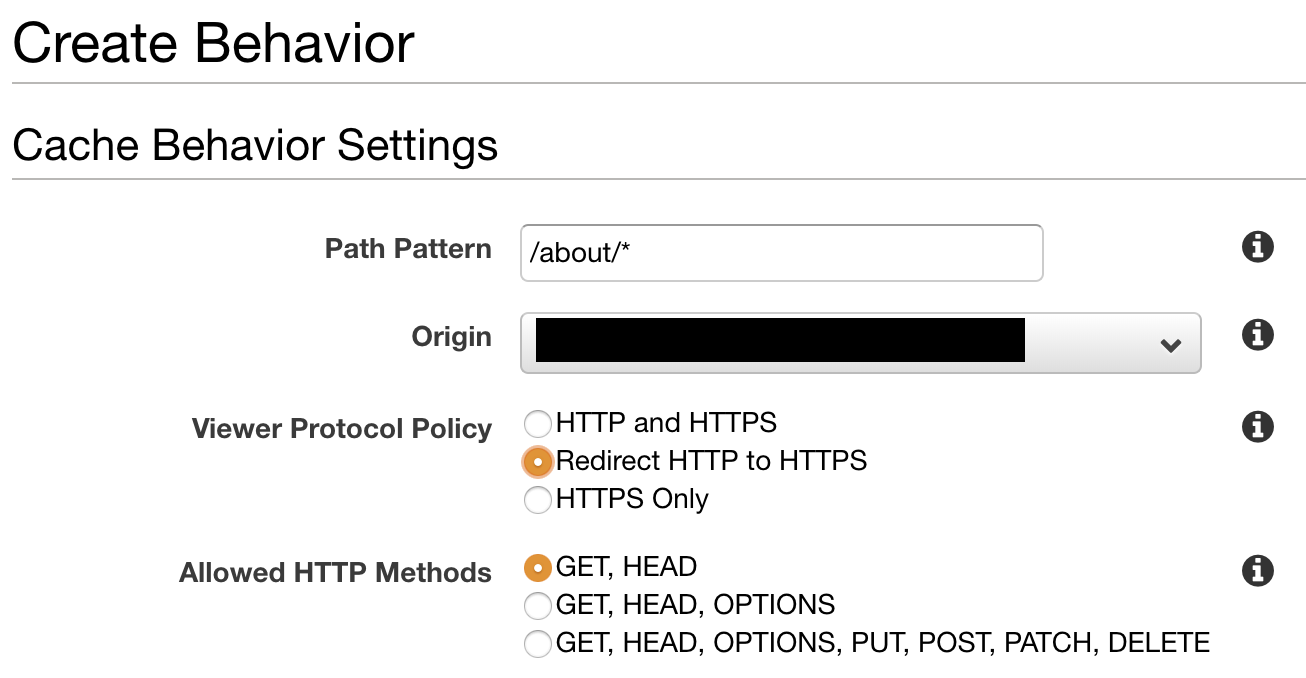Screen dimensions: 1306x678
Task: Choose 'Redirect HTTP to HTTPS' policy
Action: (x=538, y=461)
